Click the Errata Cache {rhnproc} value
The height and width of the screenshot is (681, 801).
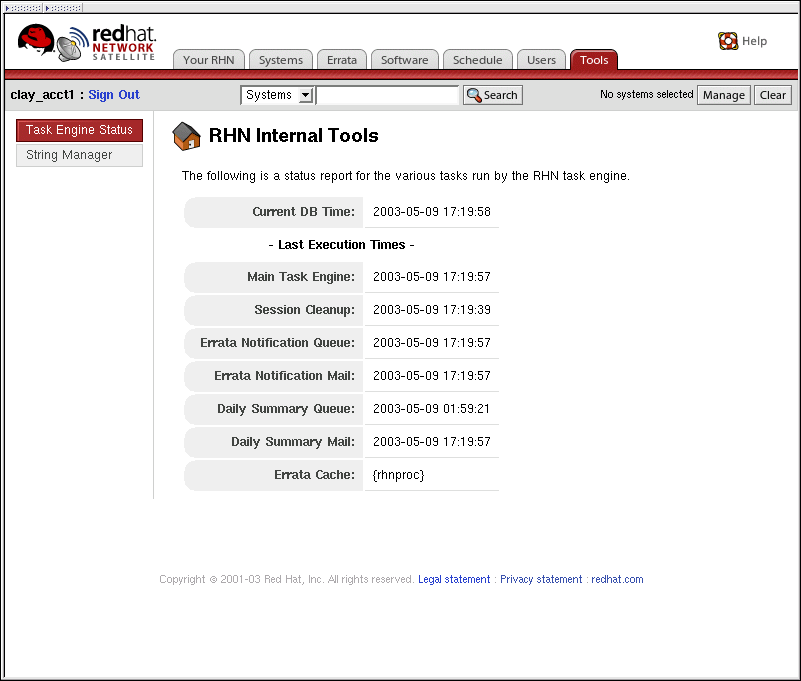click(398, 475)
